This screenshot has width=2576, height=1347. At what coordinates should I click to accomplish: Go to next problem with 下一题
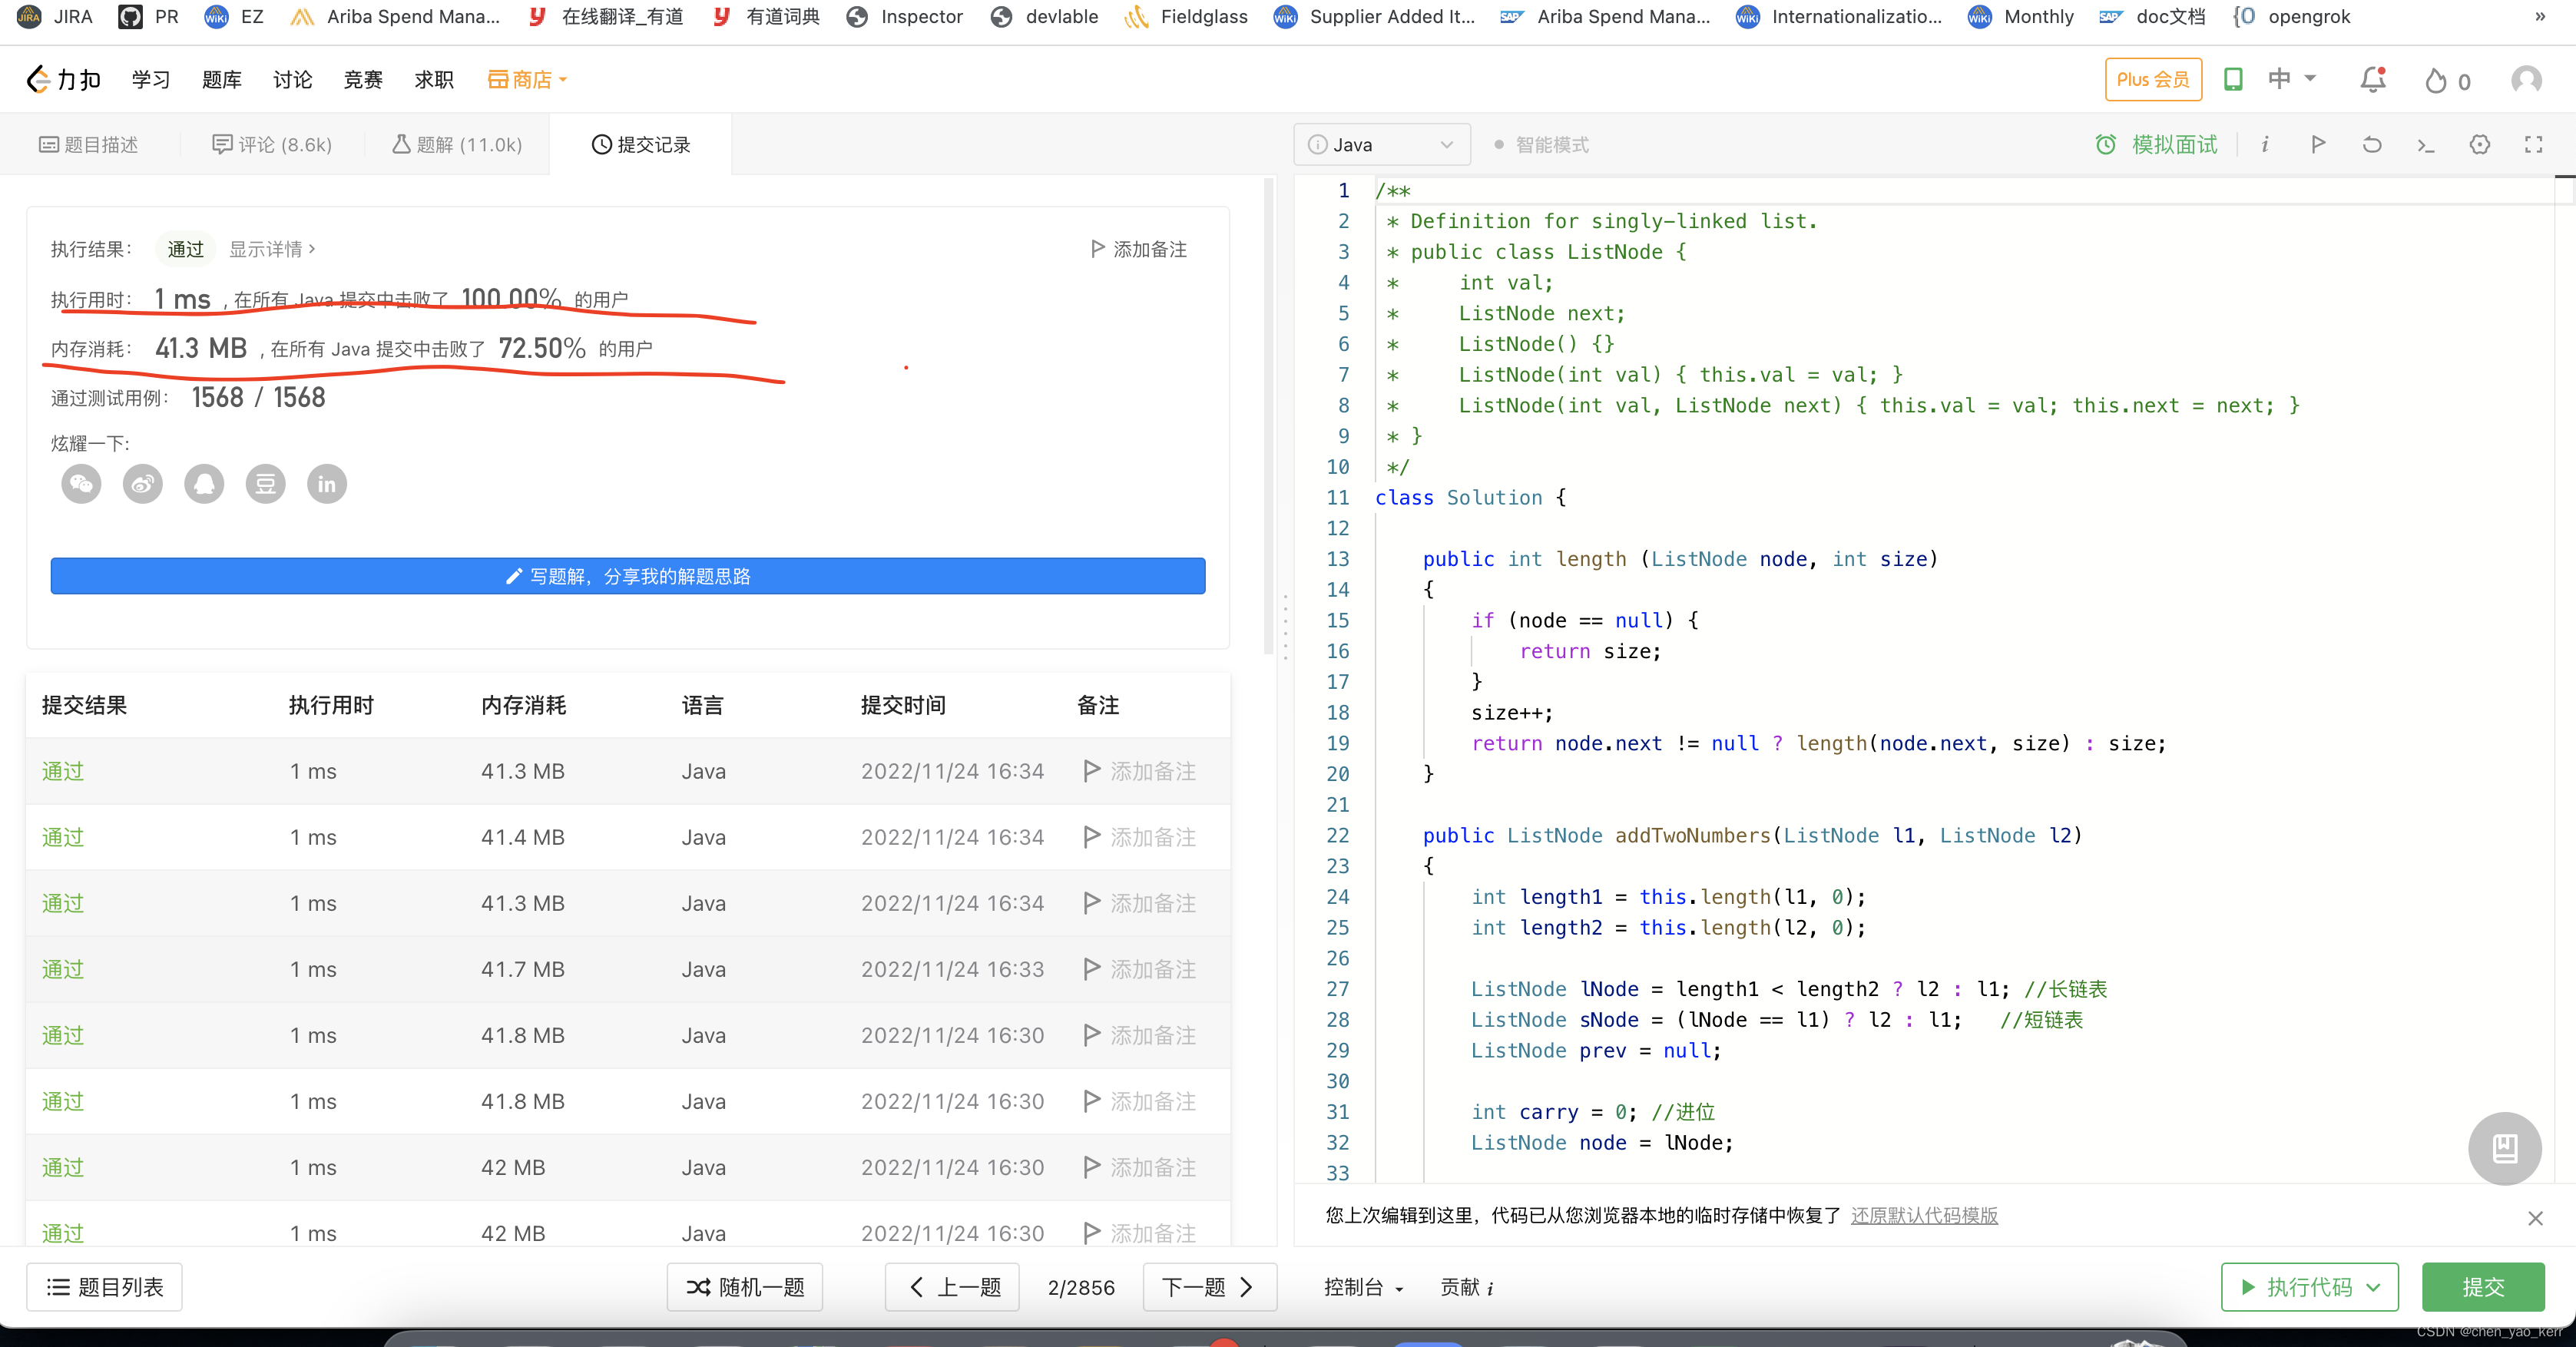(1208, 1288)
